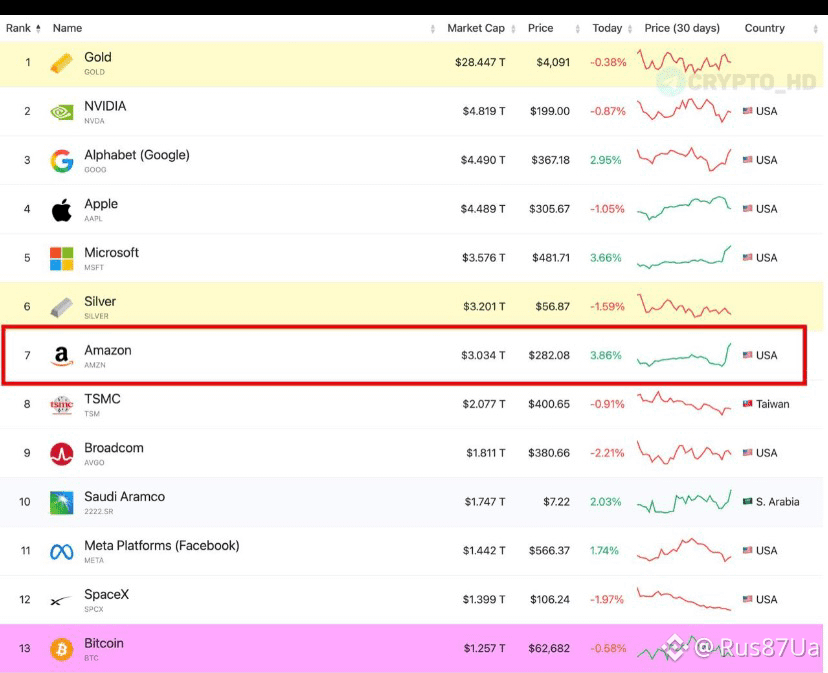The width and height of the screenshot is (828, 673).
Task: Click the Silver bar icon
Action: (x=61, y=307)
